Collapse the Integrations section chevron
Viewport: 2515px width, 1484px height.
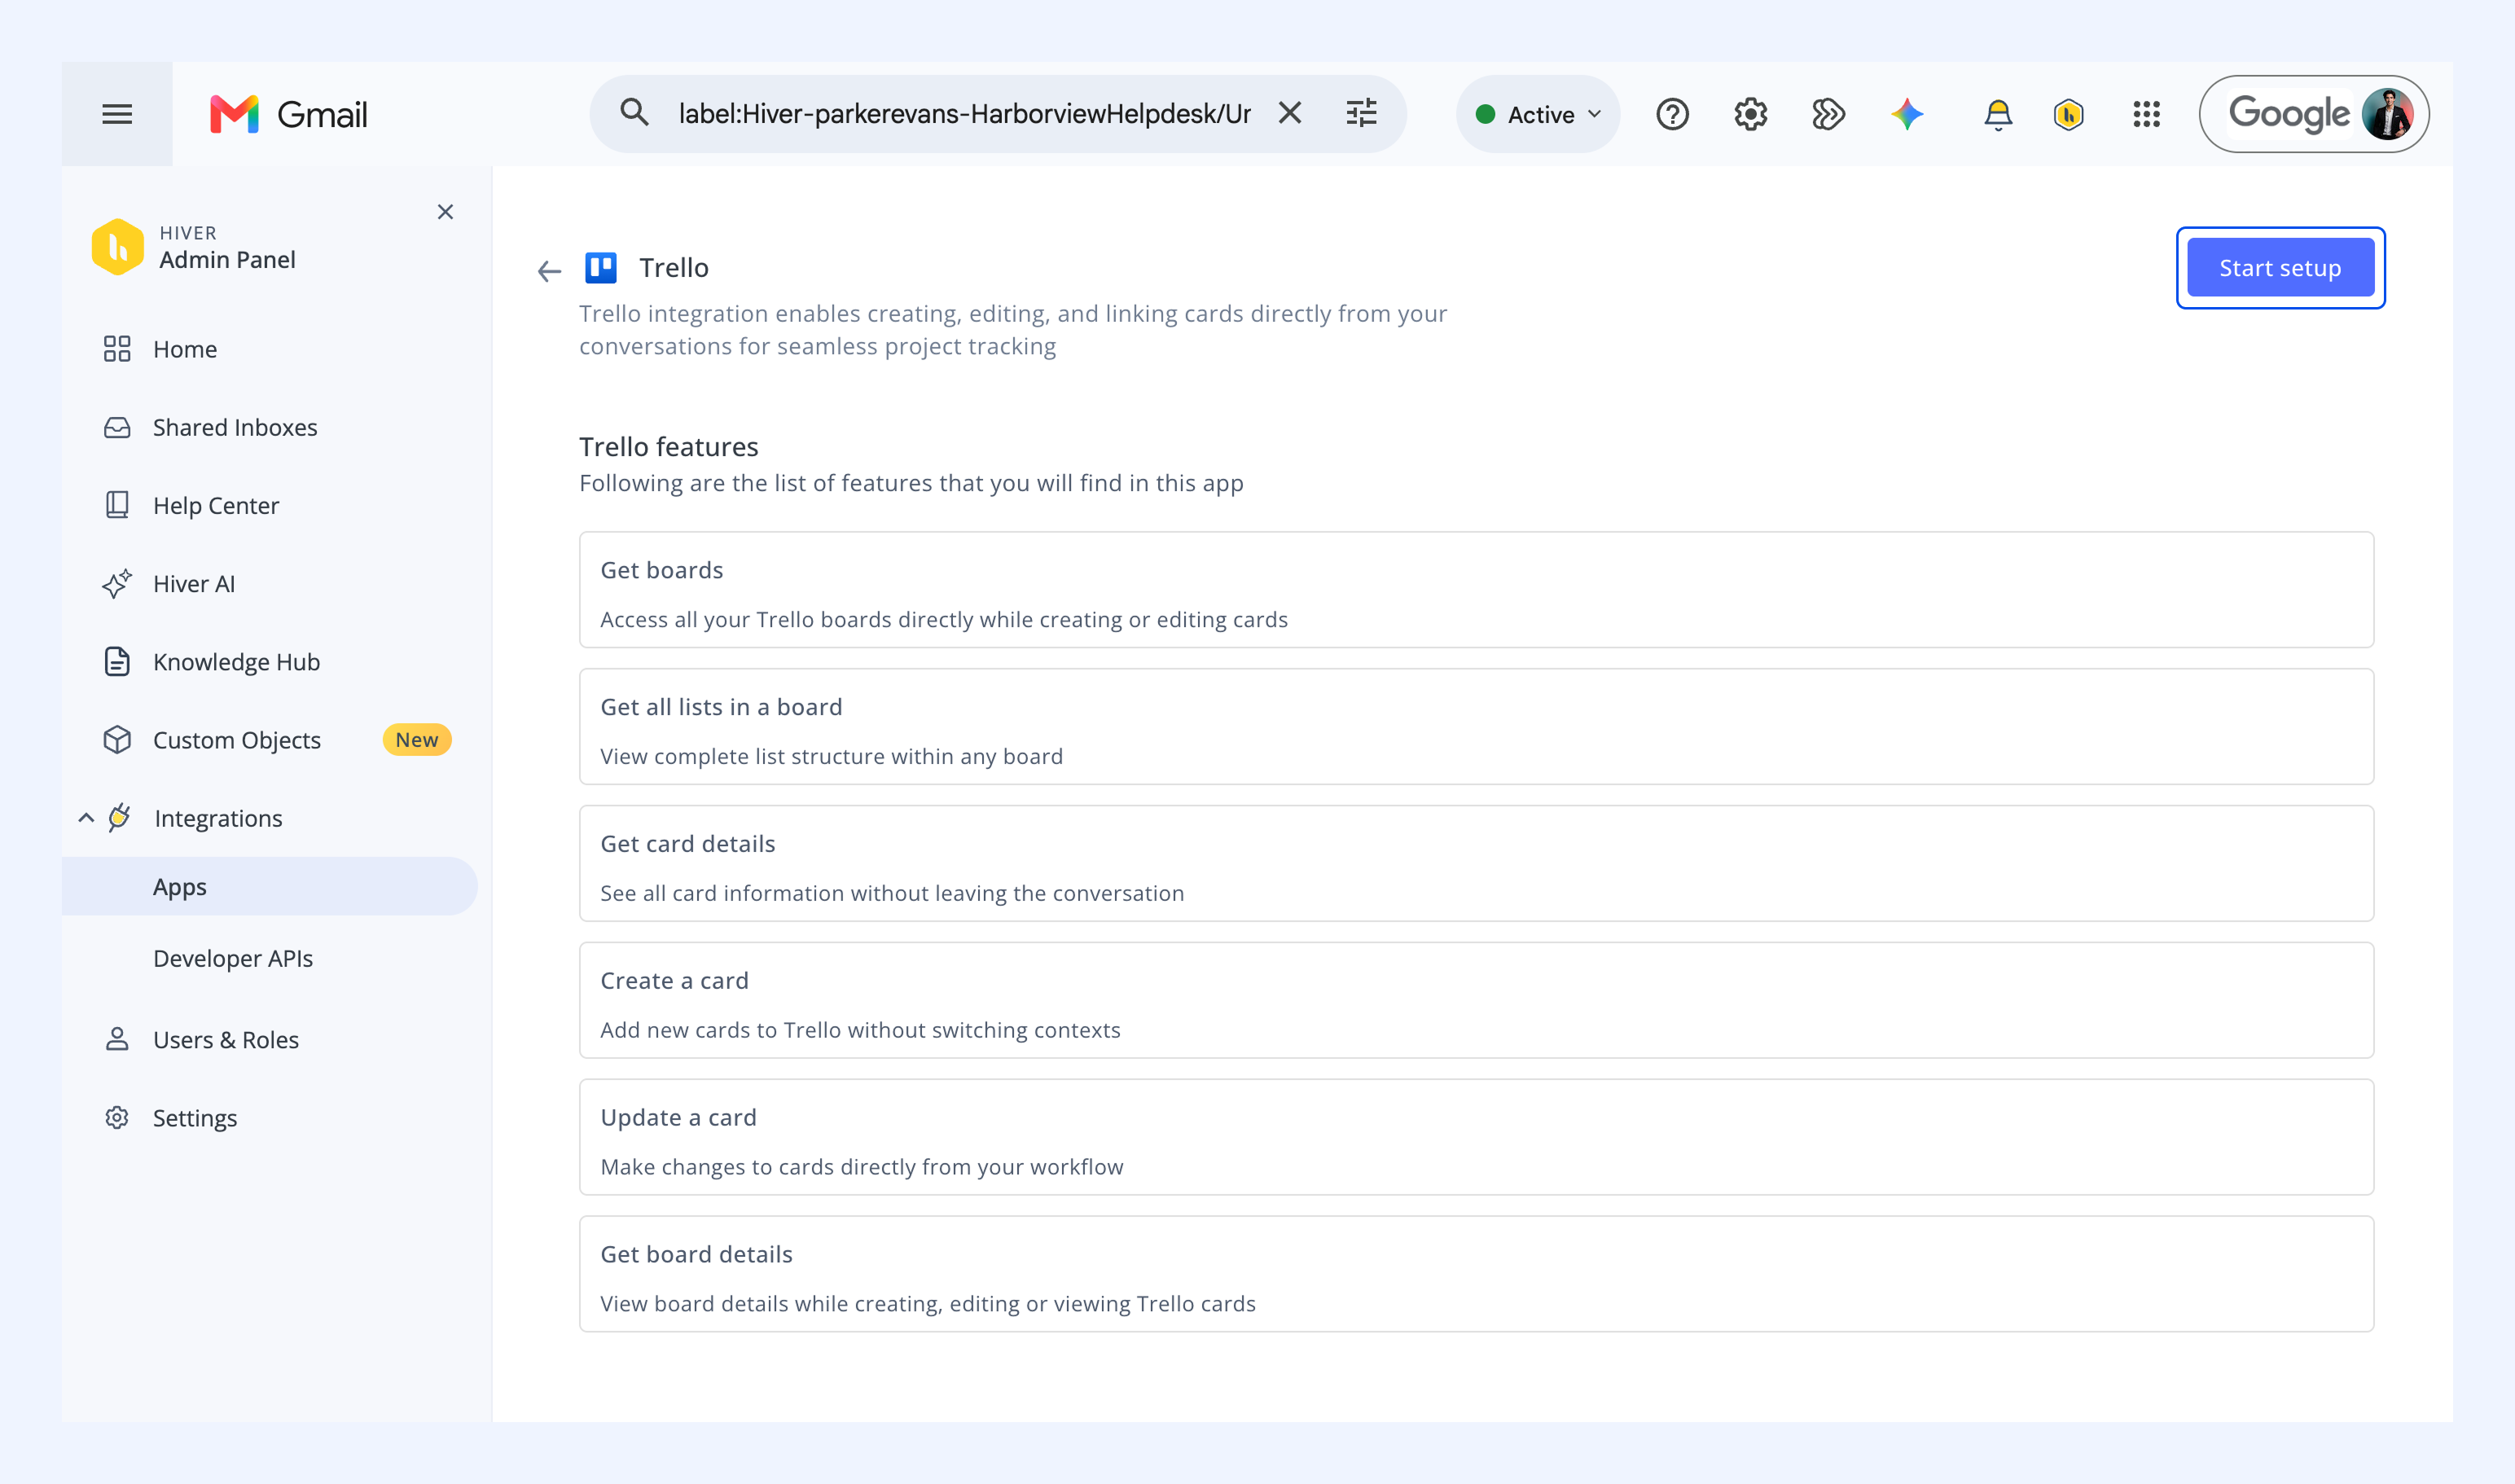click(86, 818)
